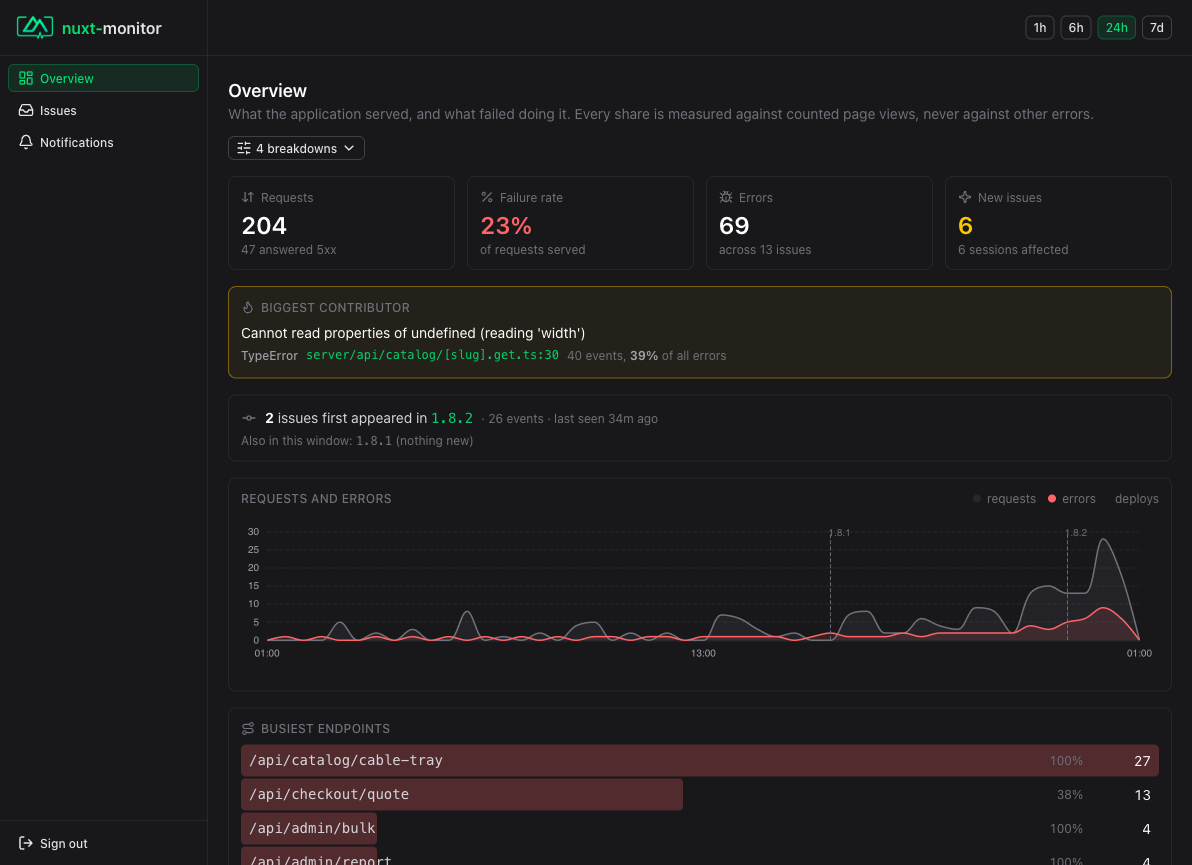1192x865 pixels.
Task: Toggle the deploys legend item
Action: click(1137, 499)
